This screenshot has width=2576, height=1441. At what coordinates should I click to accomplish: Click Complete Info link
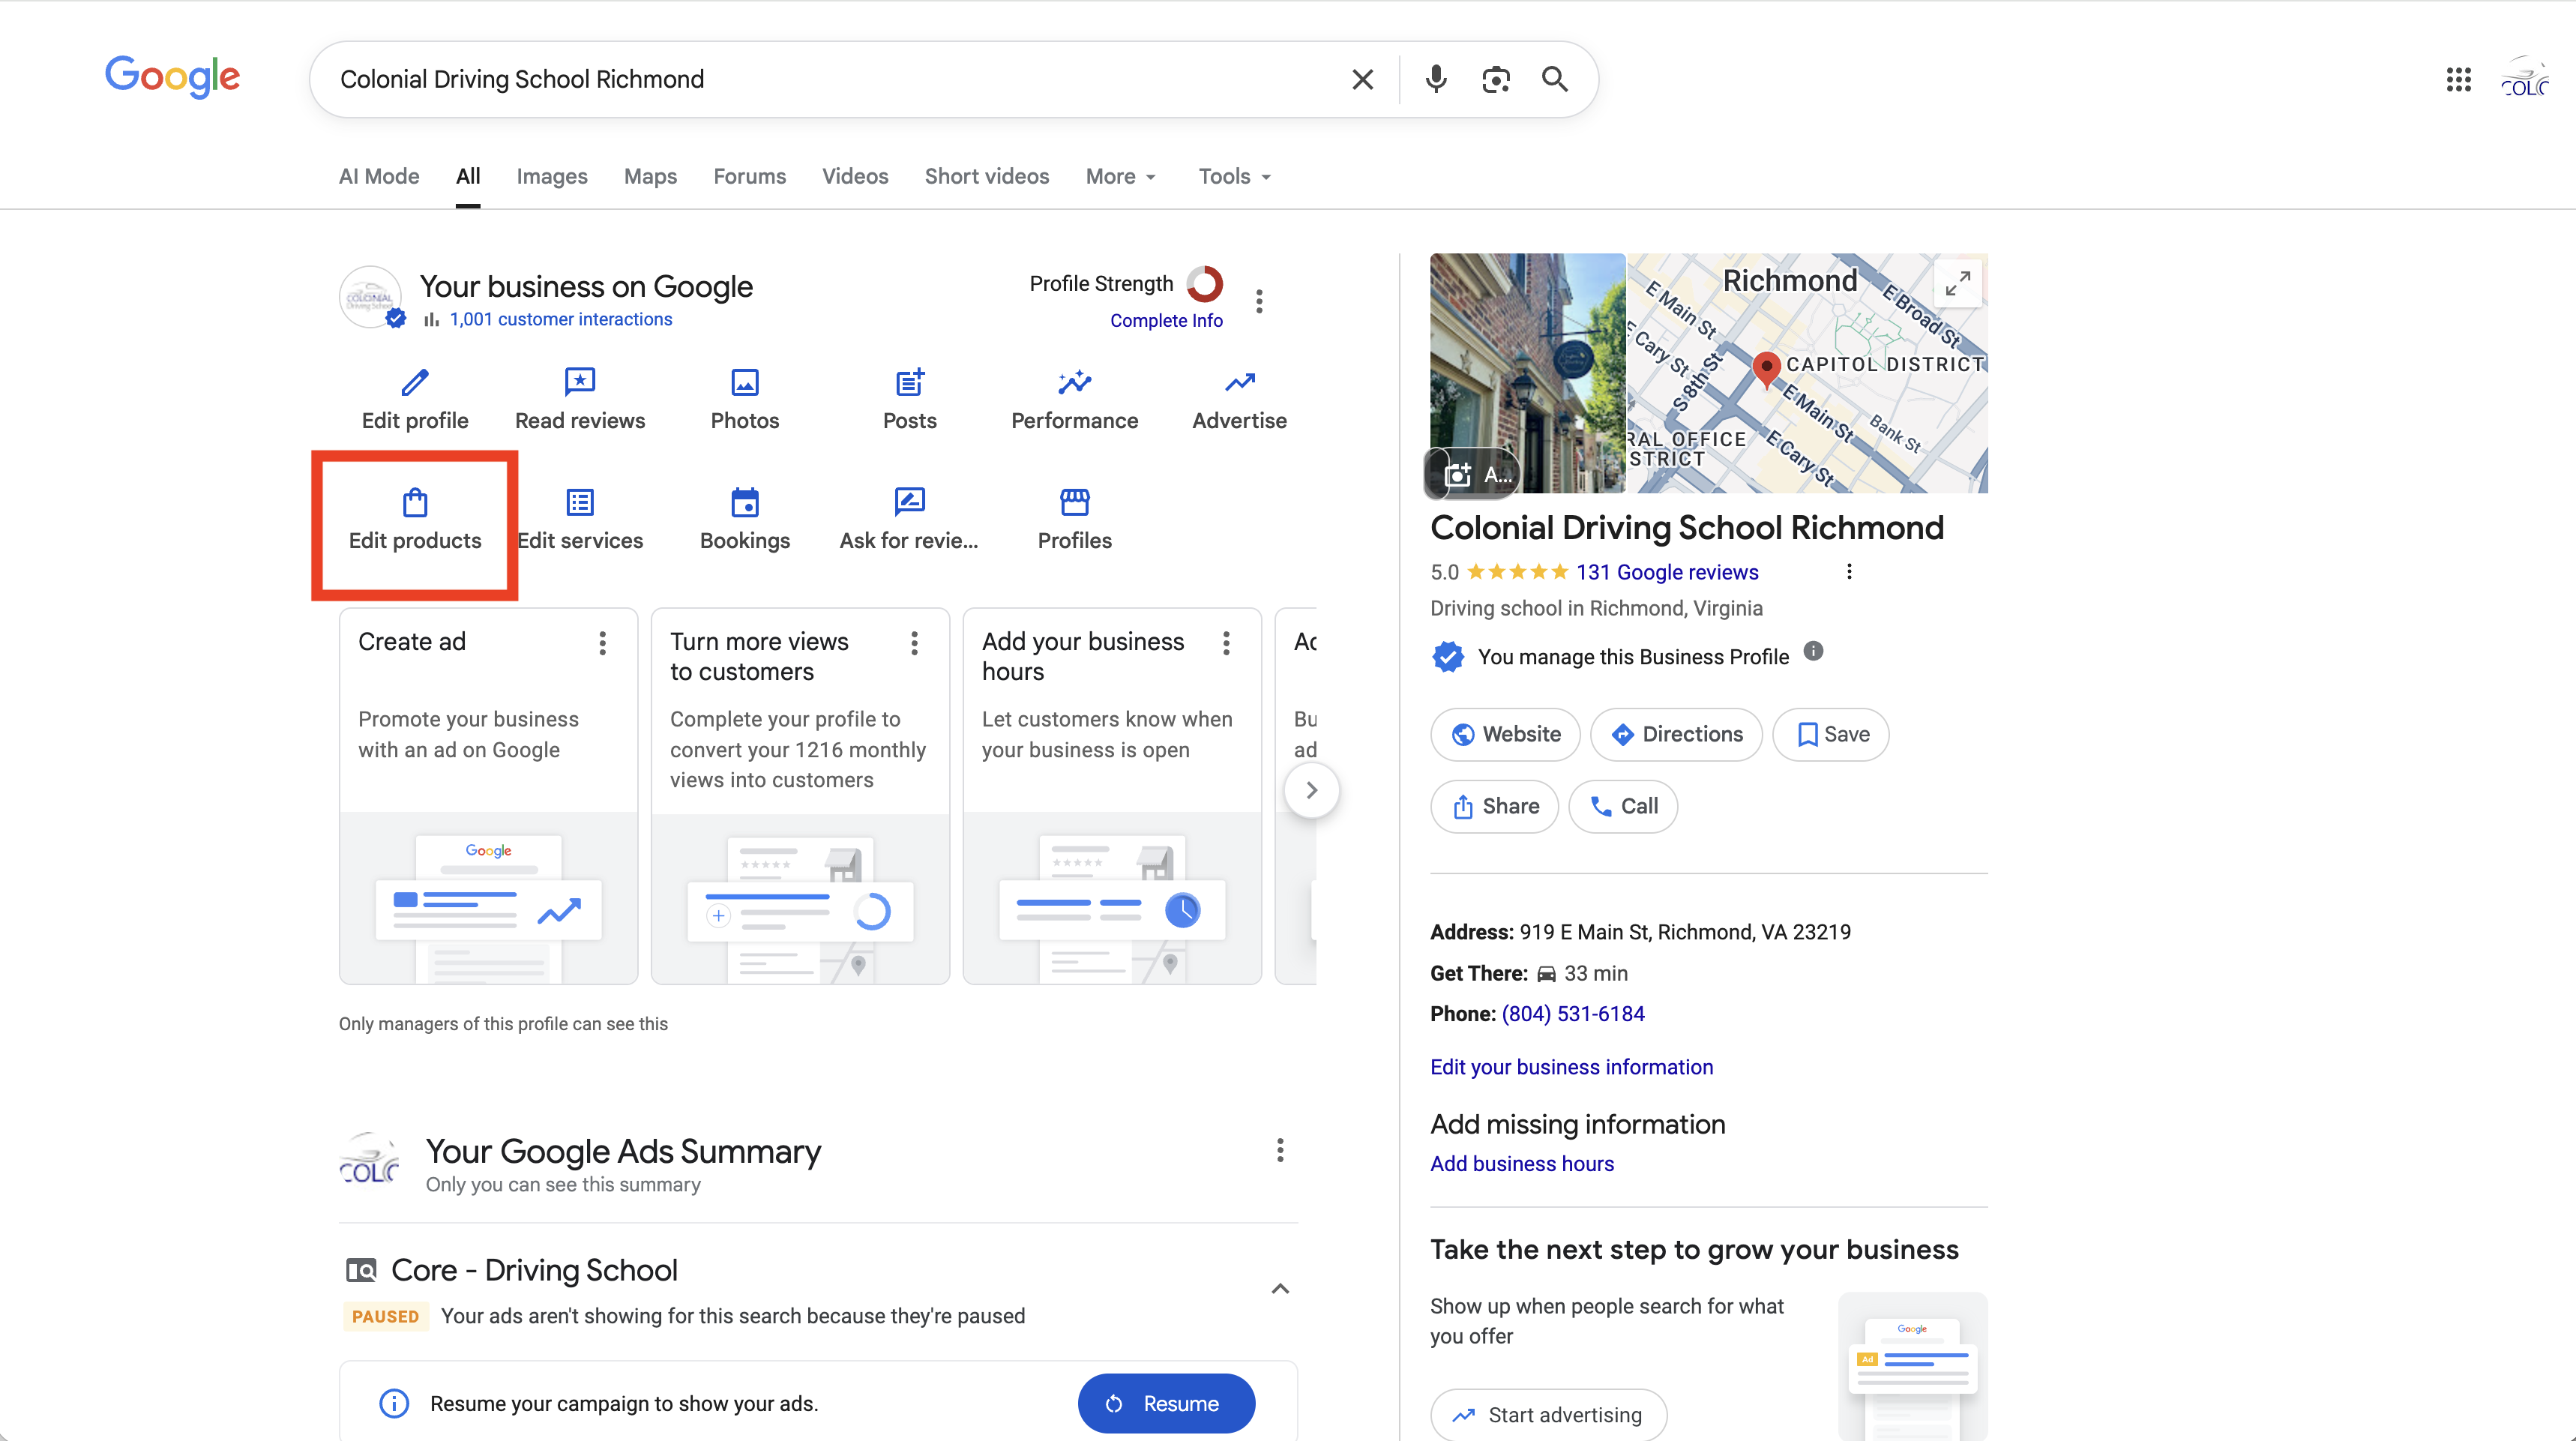1166,320
